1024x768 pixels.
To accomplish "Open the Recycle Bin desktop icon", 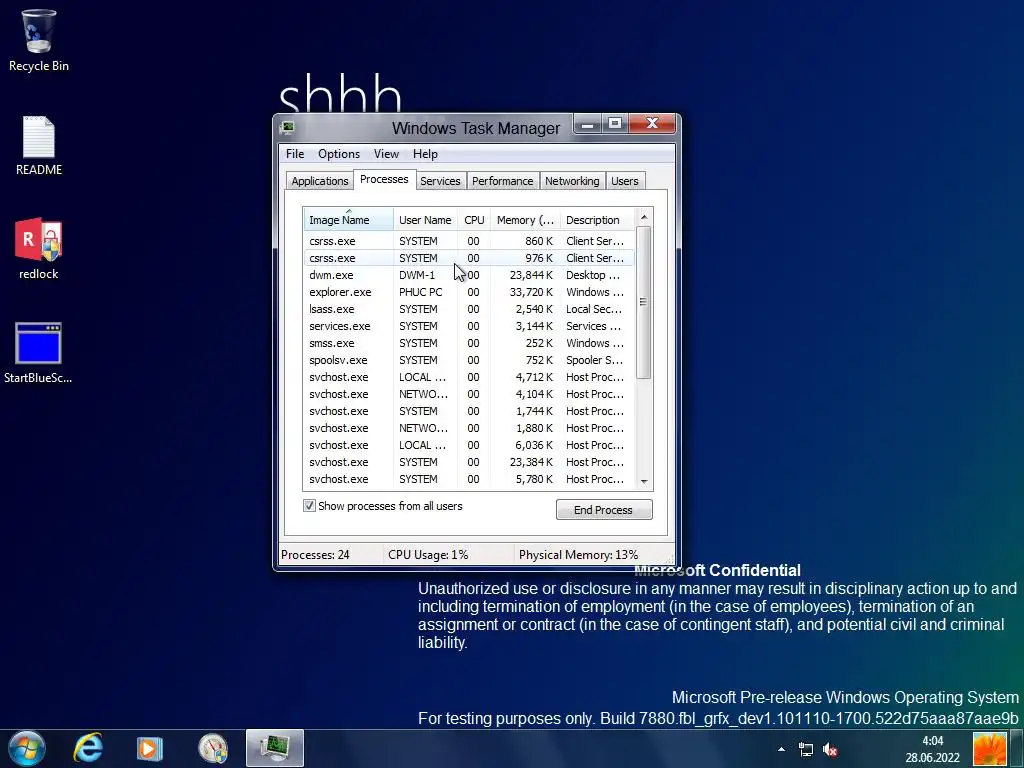I will 39,40.
